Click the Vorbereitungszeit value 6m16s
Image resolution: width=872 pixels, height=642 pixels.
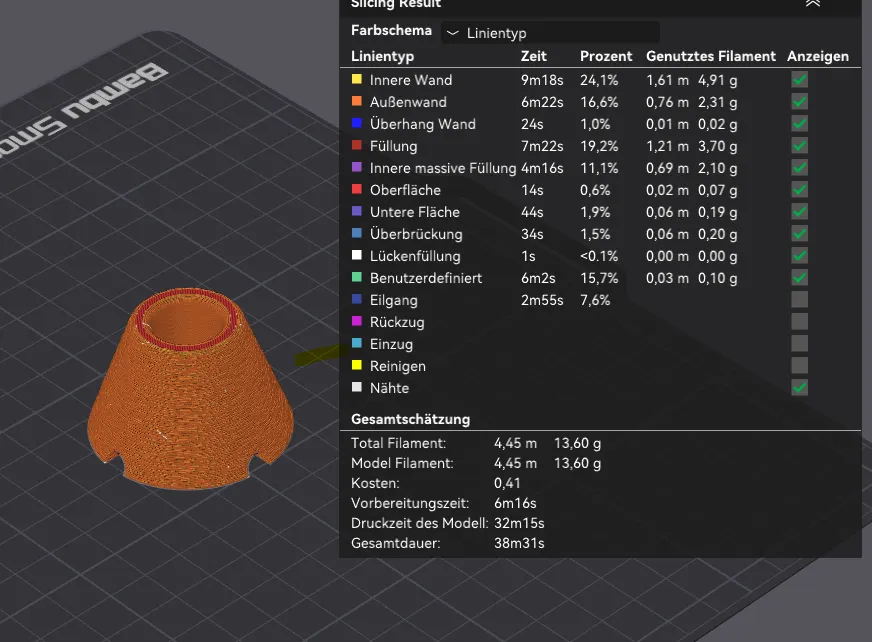click(x=515, y=503)
